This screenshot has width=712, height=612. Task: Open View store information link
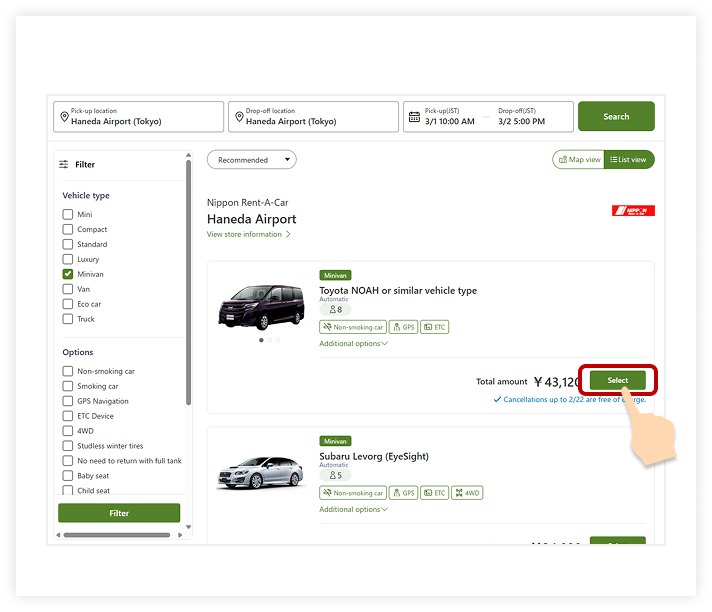tap(244, 234)
